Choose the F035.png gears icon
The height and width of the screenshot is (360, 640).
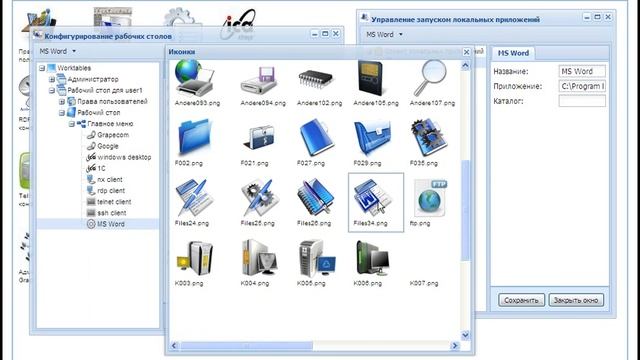(x=429, y=138)
